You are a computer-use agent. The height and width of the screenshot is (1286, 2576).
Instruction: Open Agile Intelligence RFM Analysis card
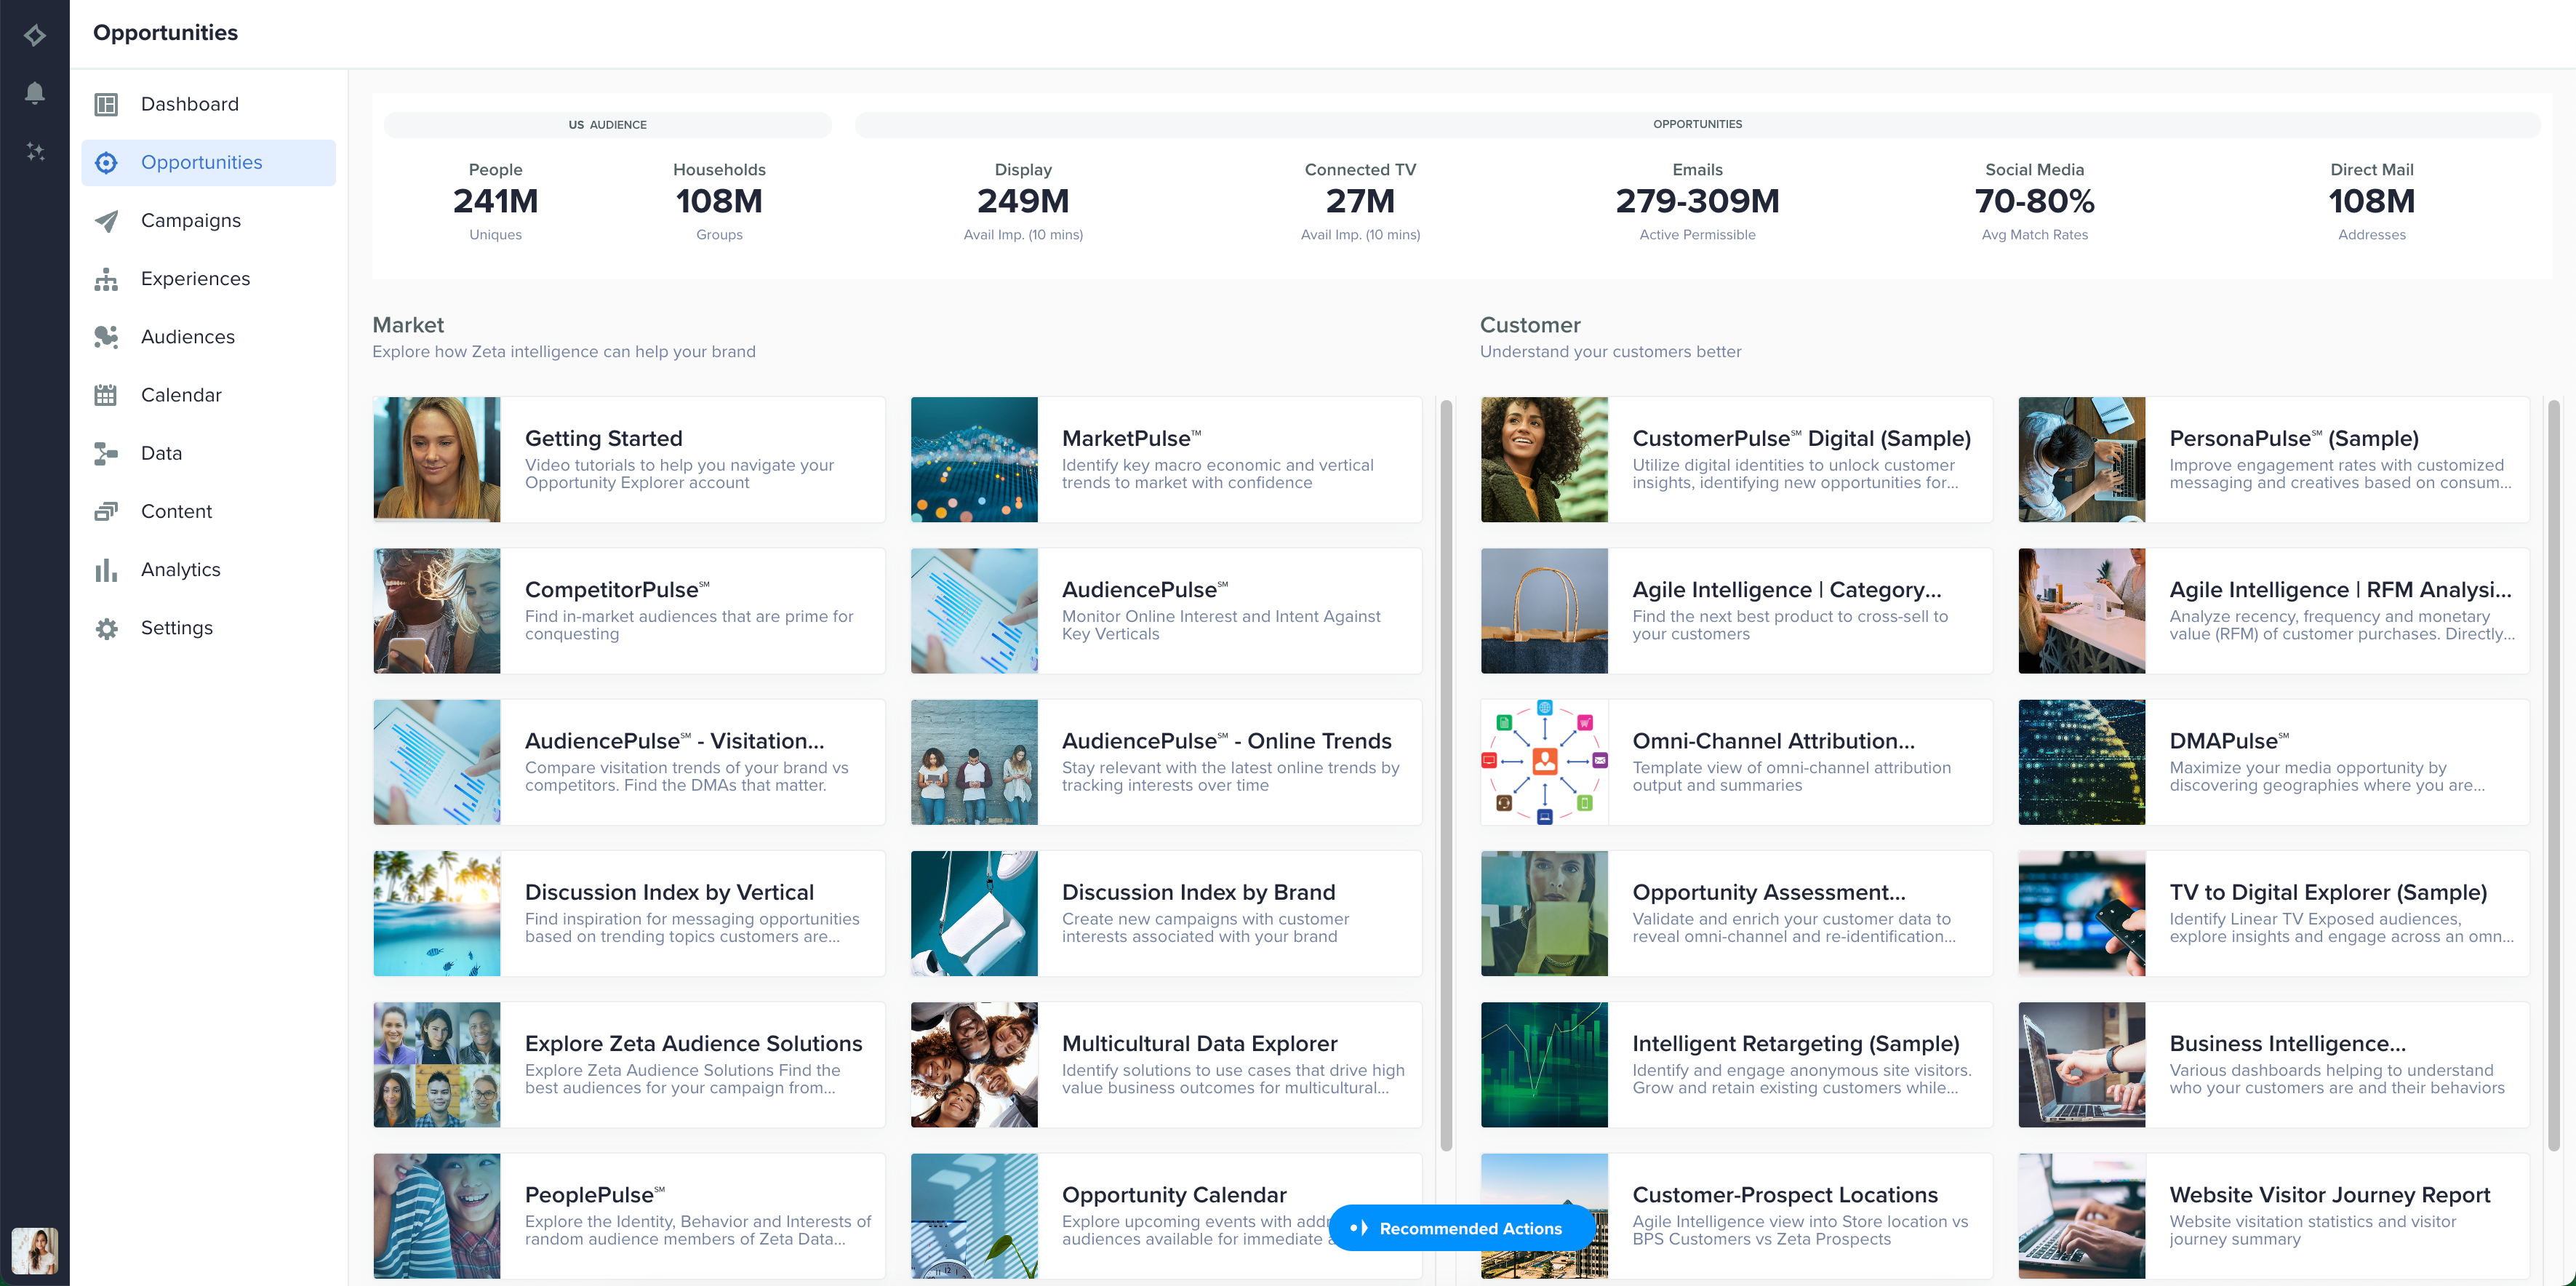[2274, 610]
